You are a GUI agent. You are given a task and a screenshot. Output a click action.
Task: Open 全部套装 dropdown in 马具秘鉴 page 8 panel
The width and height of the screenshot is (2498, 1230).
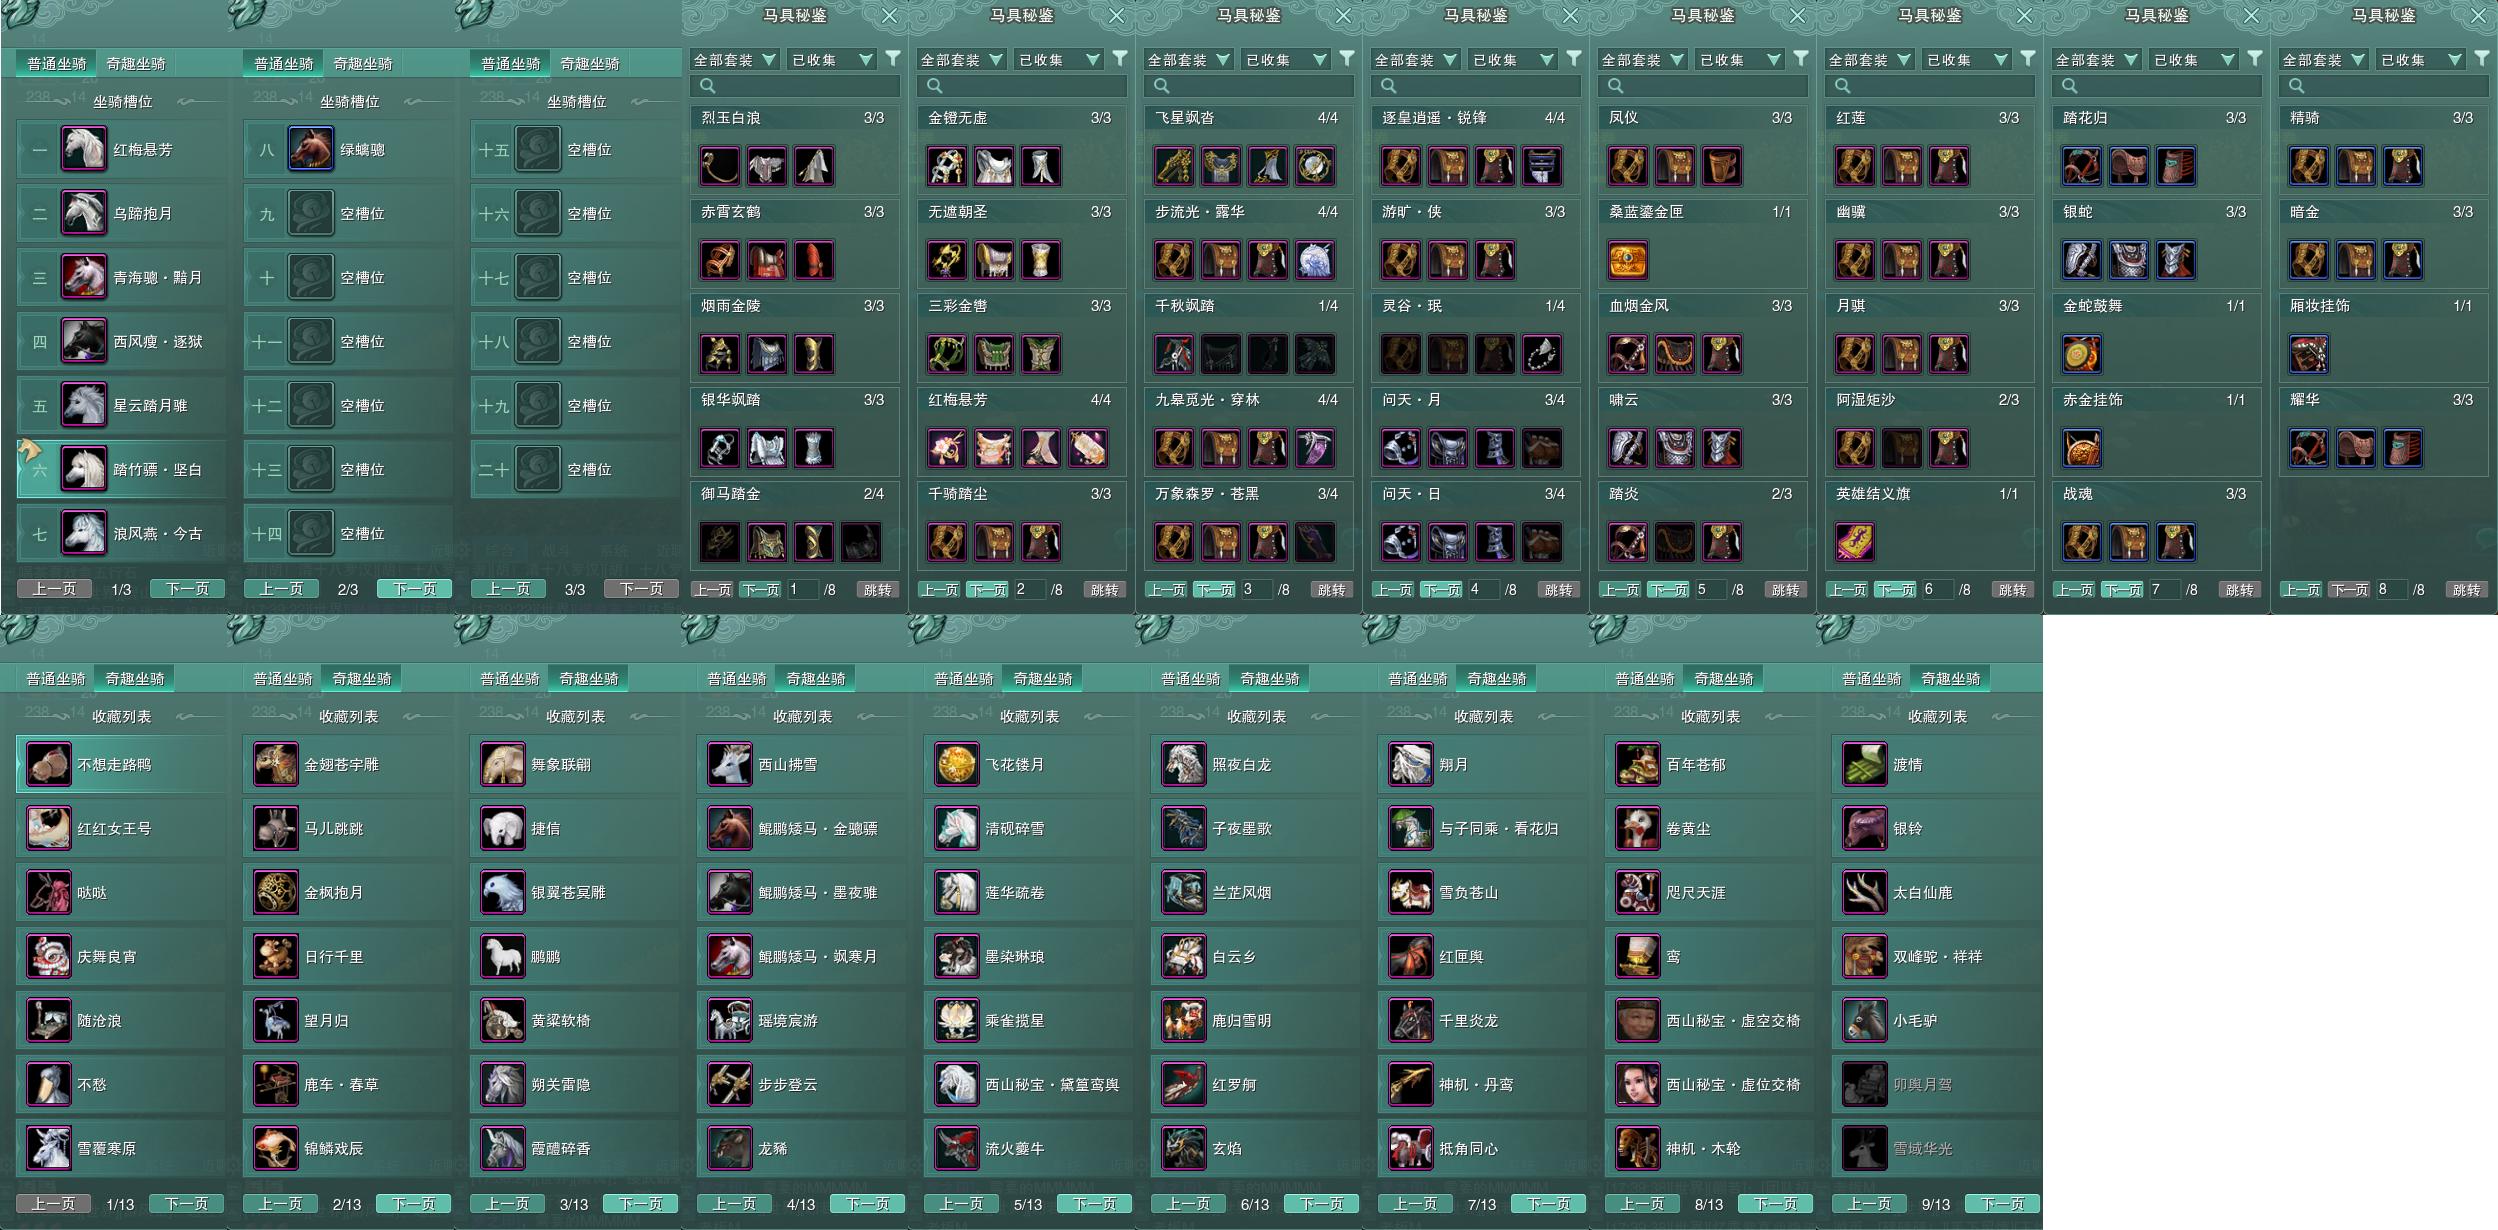[x=2322, y=60]
